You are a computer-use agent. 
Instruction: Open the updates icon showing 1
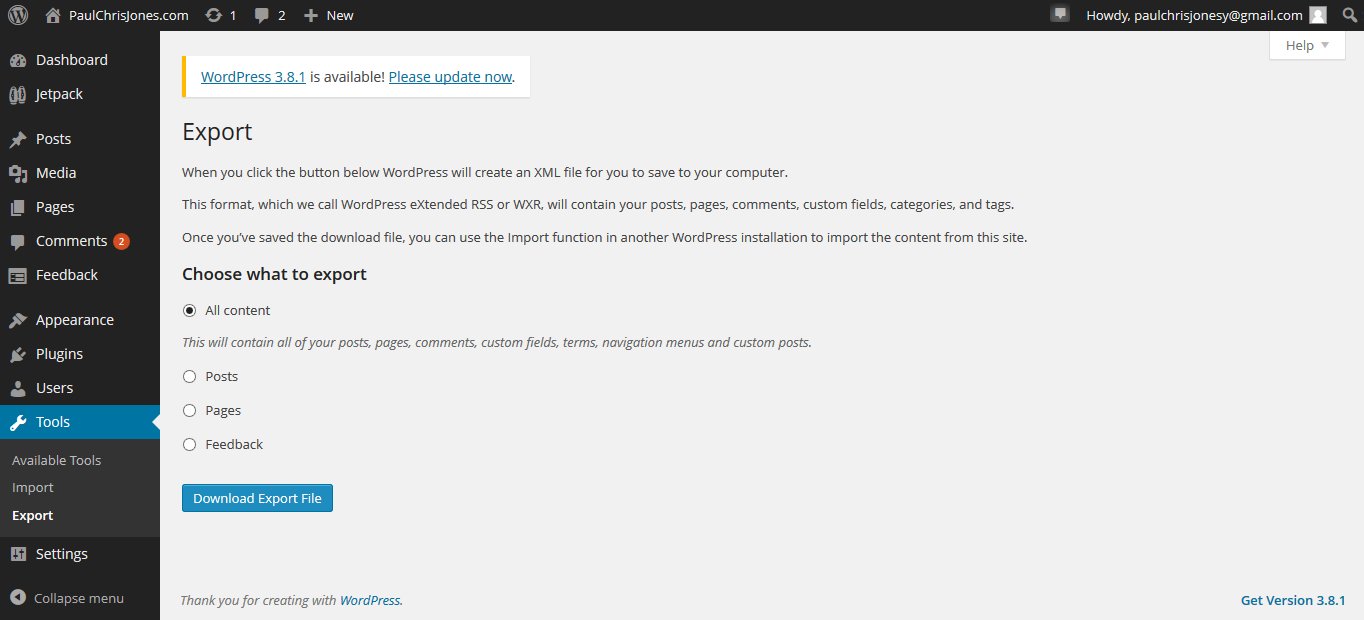point(213,15)
